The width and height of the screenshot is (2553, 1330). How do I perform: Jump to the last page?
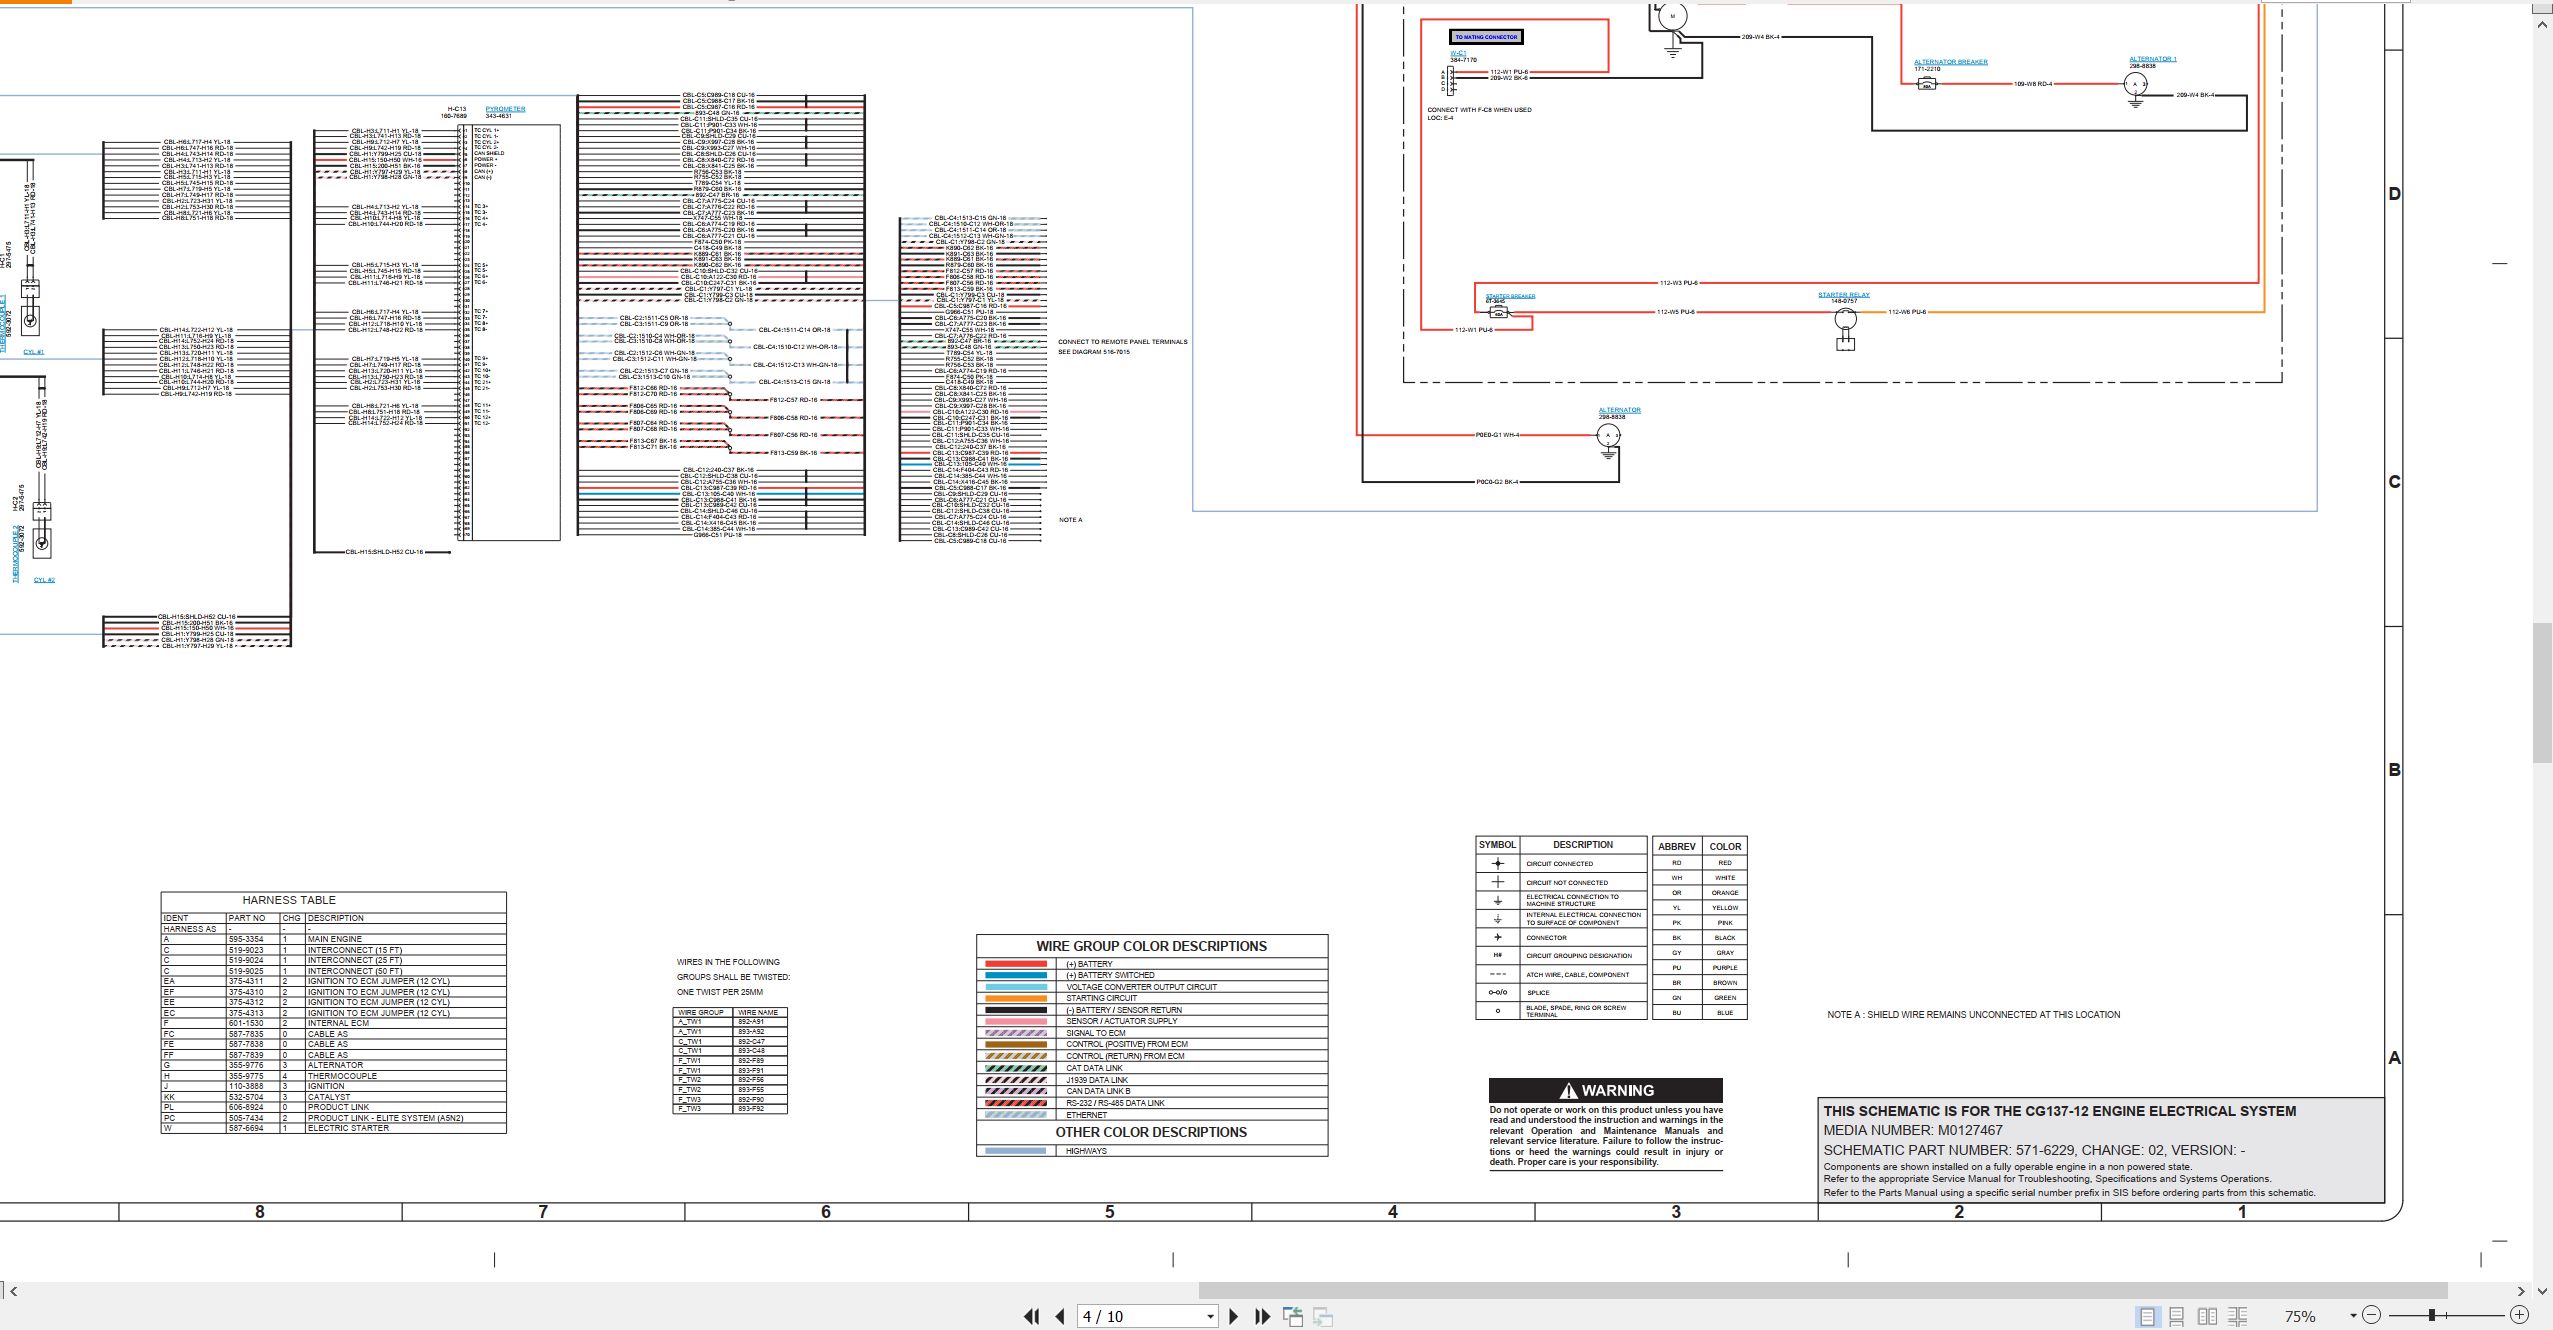1262,1316
